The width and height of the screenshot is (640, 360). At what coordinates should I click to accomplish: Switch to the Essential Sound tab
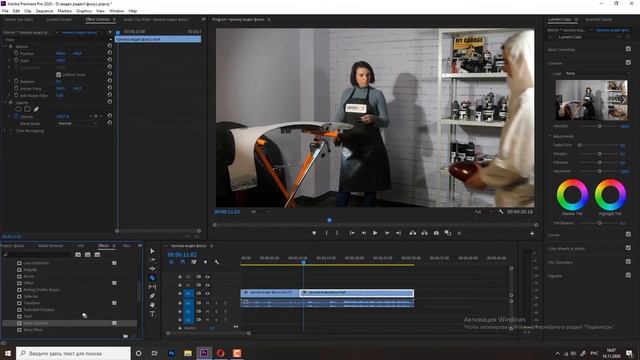point(599,19)
